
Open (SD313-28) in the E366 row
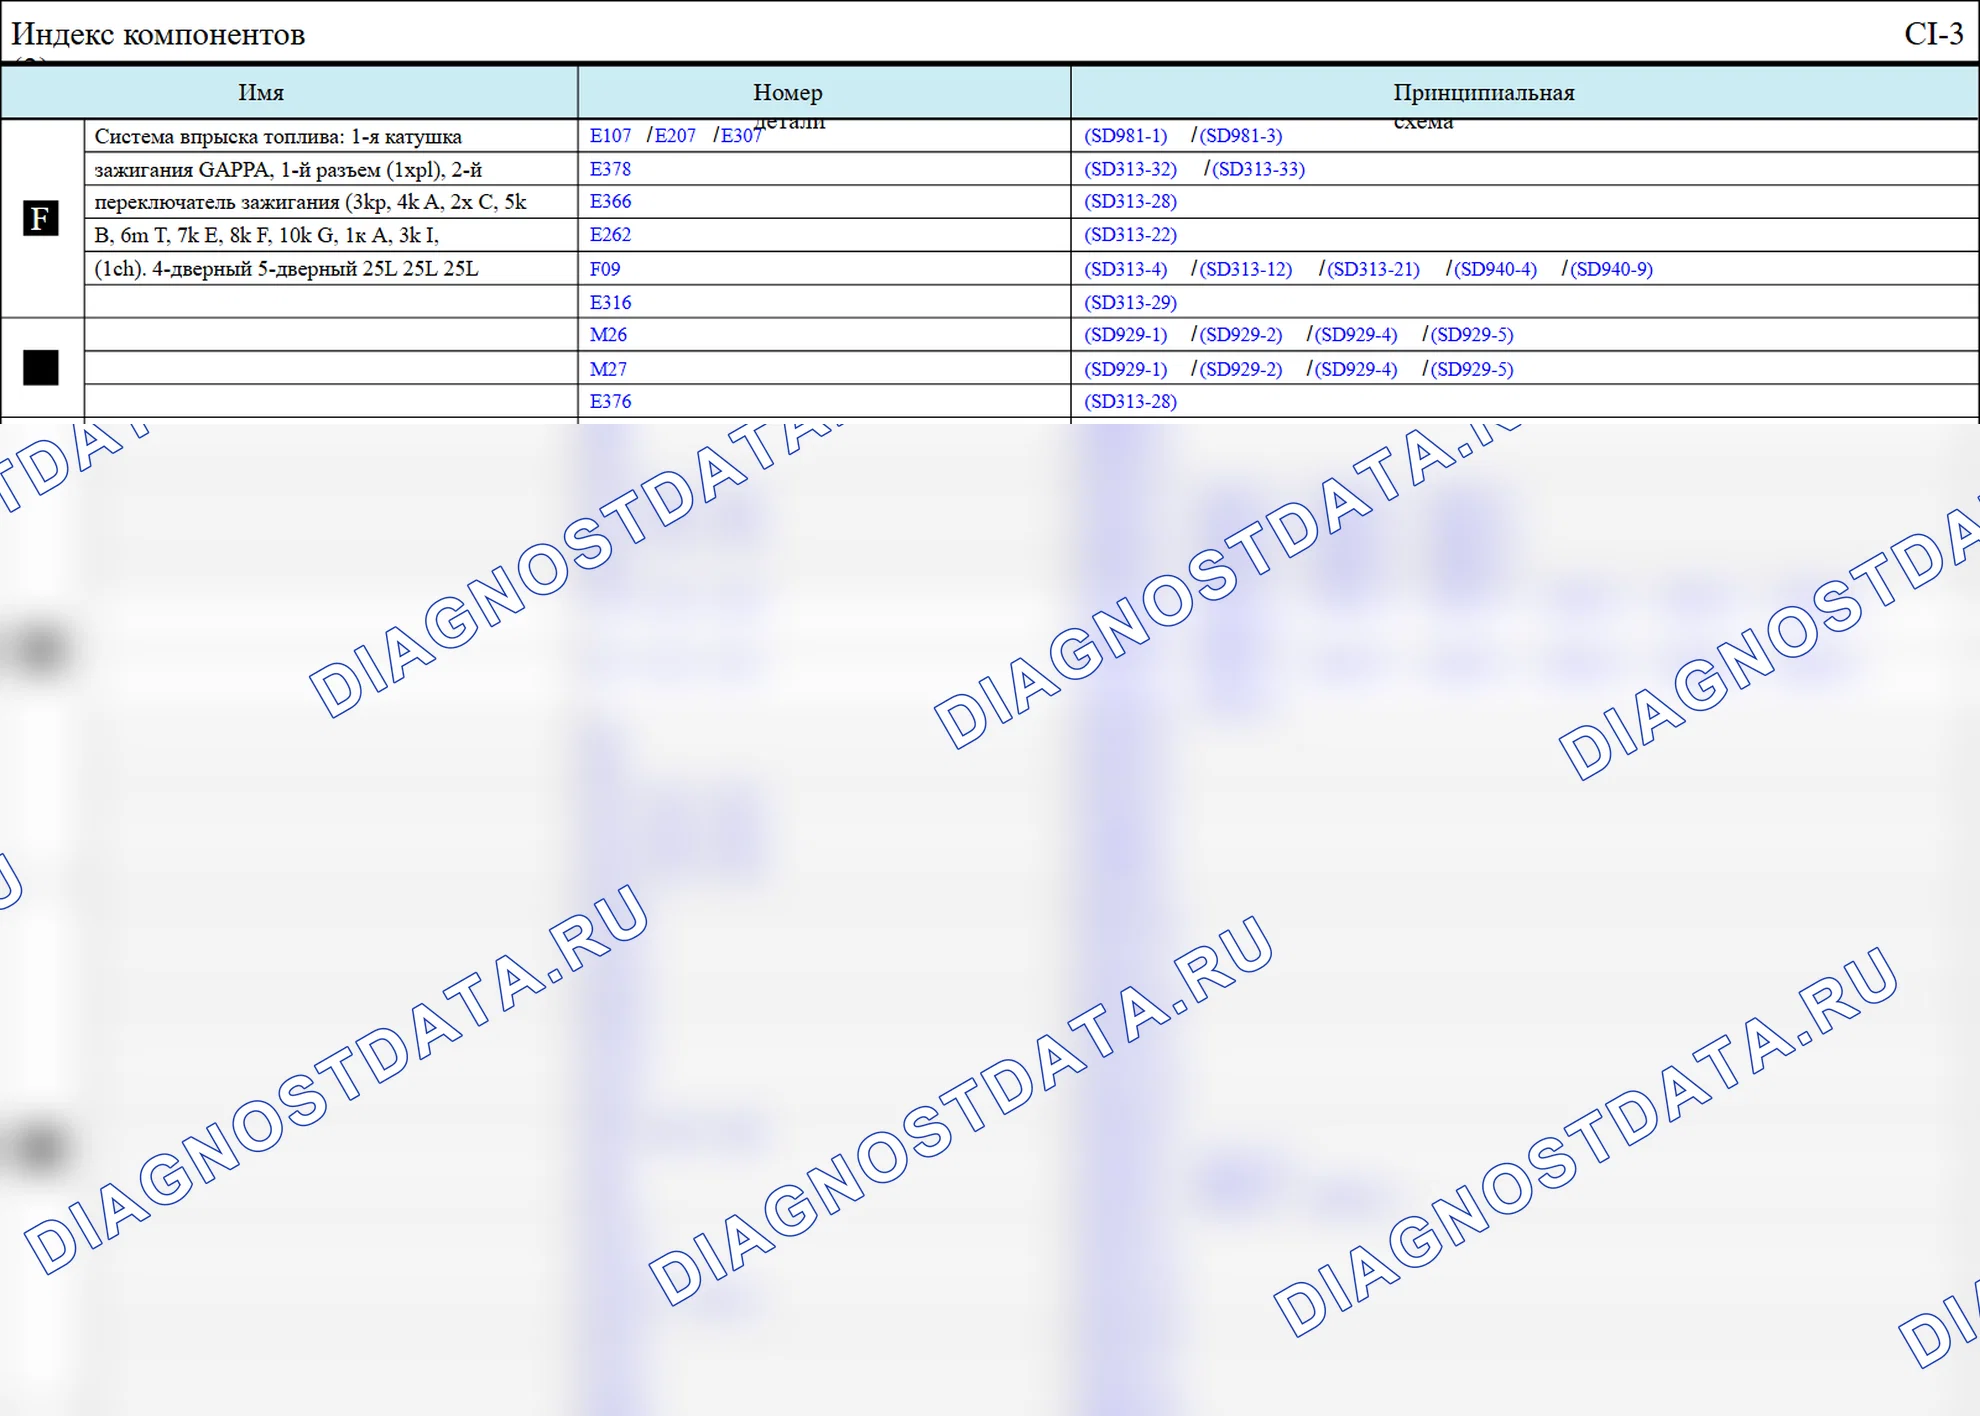click(x=1131, y=202)
